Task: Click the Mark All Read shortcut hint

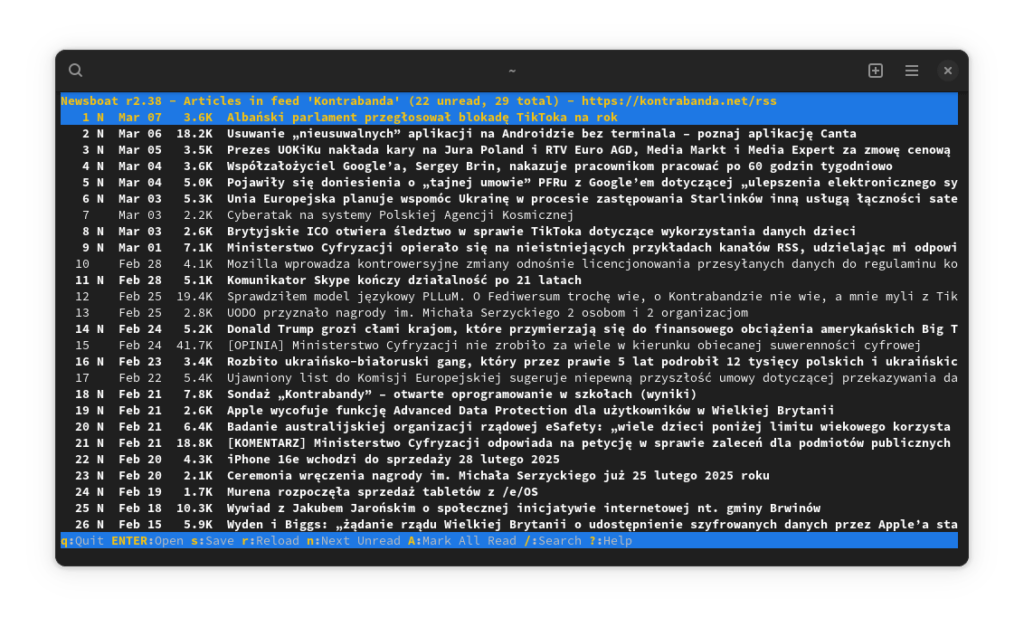Action: [x=462, y=541]
